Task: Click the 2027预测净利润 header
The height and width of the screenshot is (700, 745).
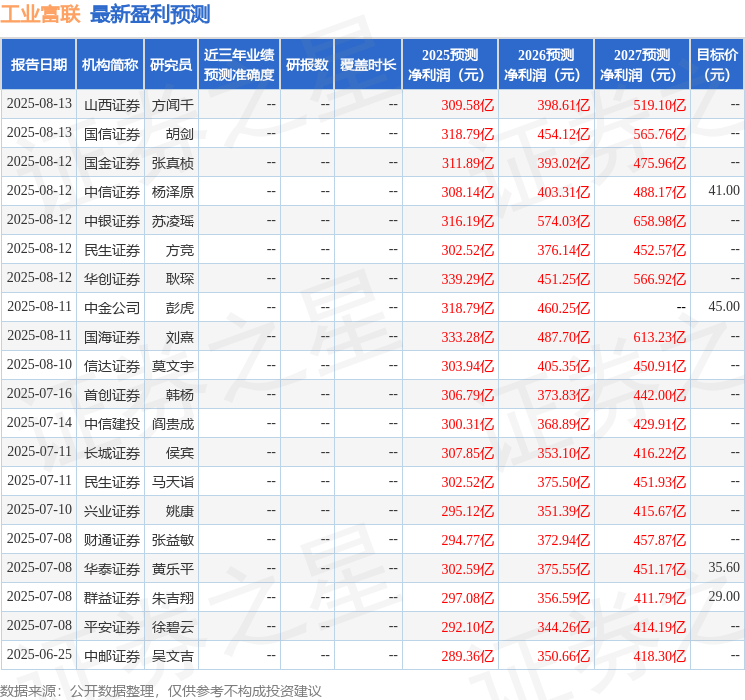Action: [642, 65]
